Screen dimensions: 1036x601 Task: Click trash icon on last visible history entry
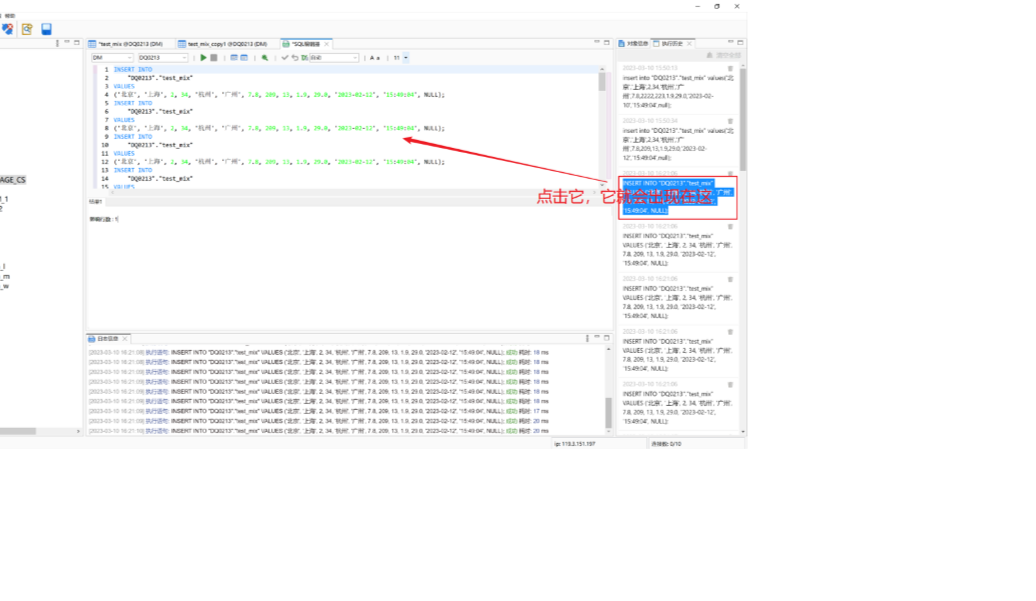(730, 384)
